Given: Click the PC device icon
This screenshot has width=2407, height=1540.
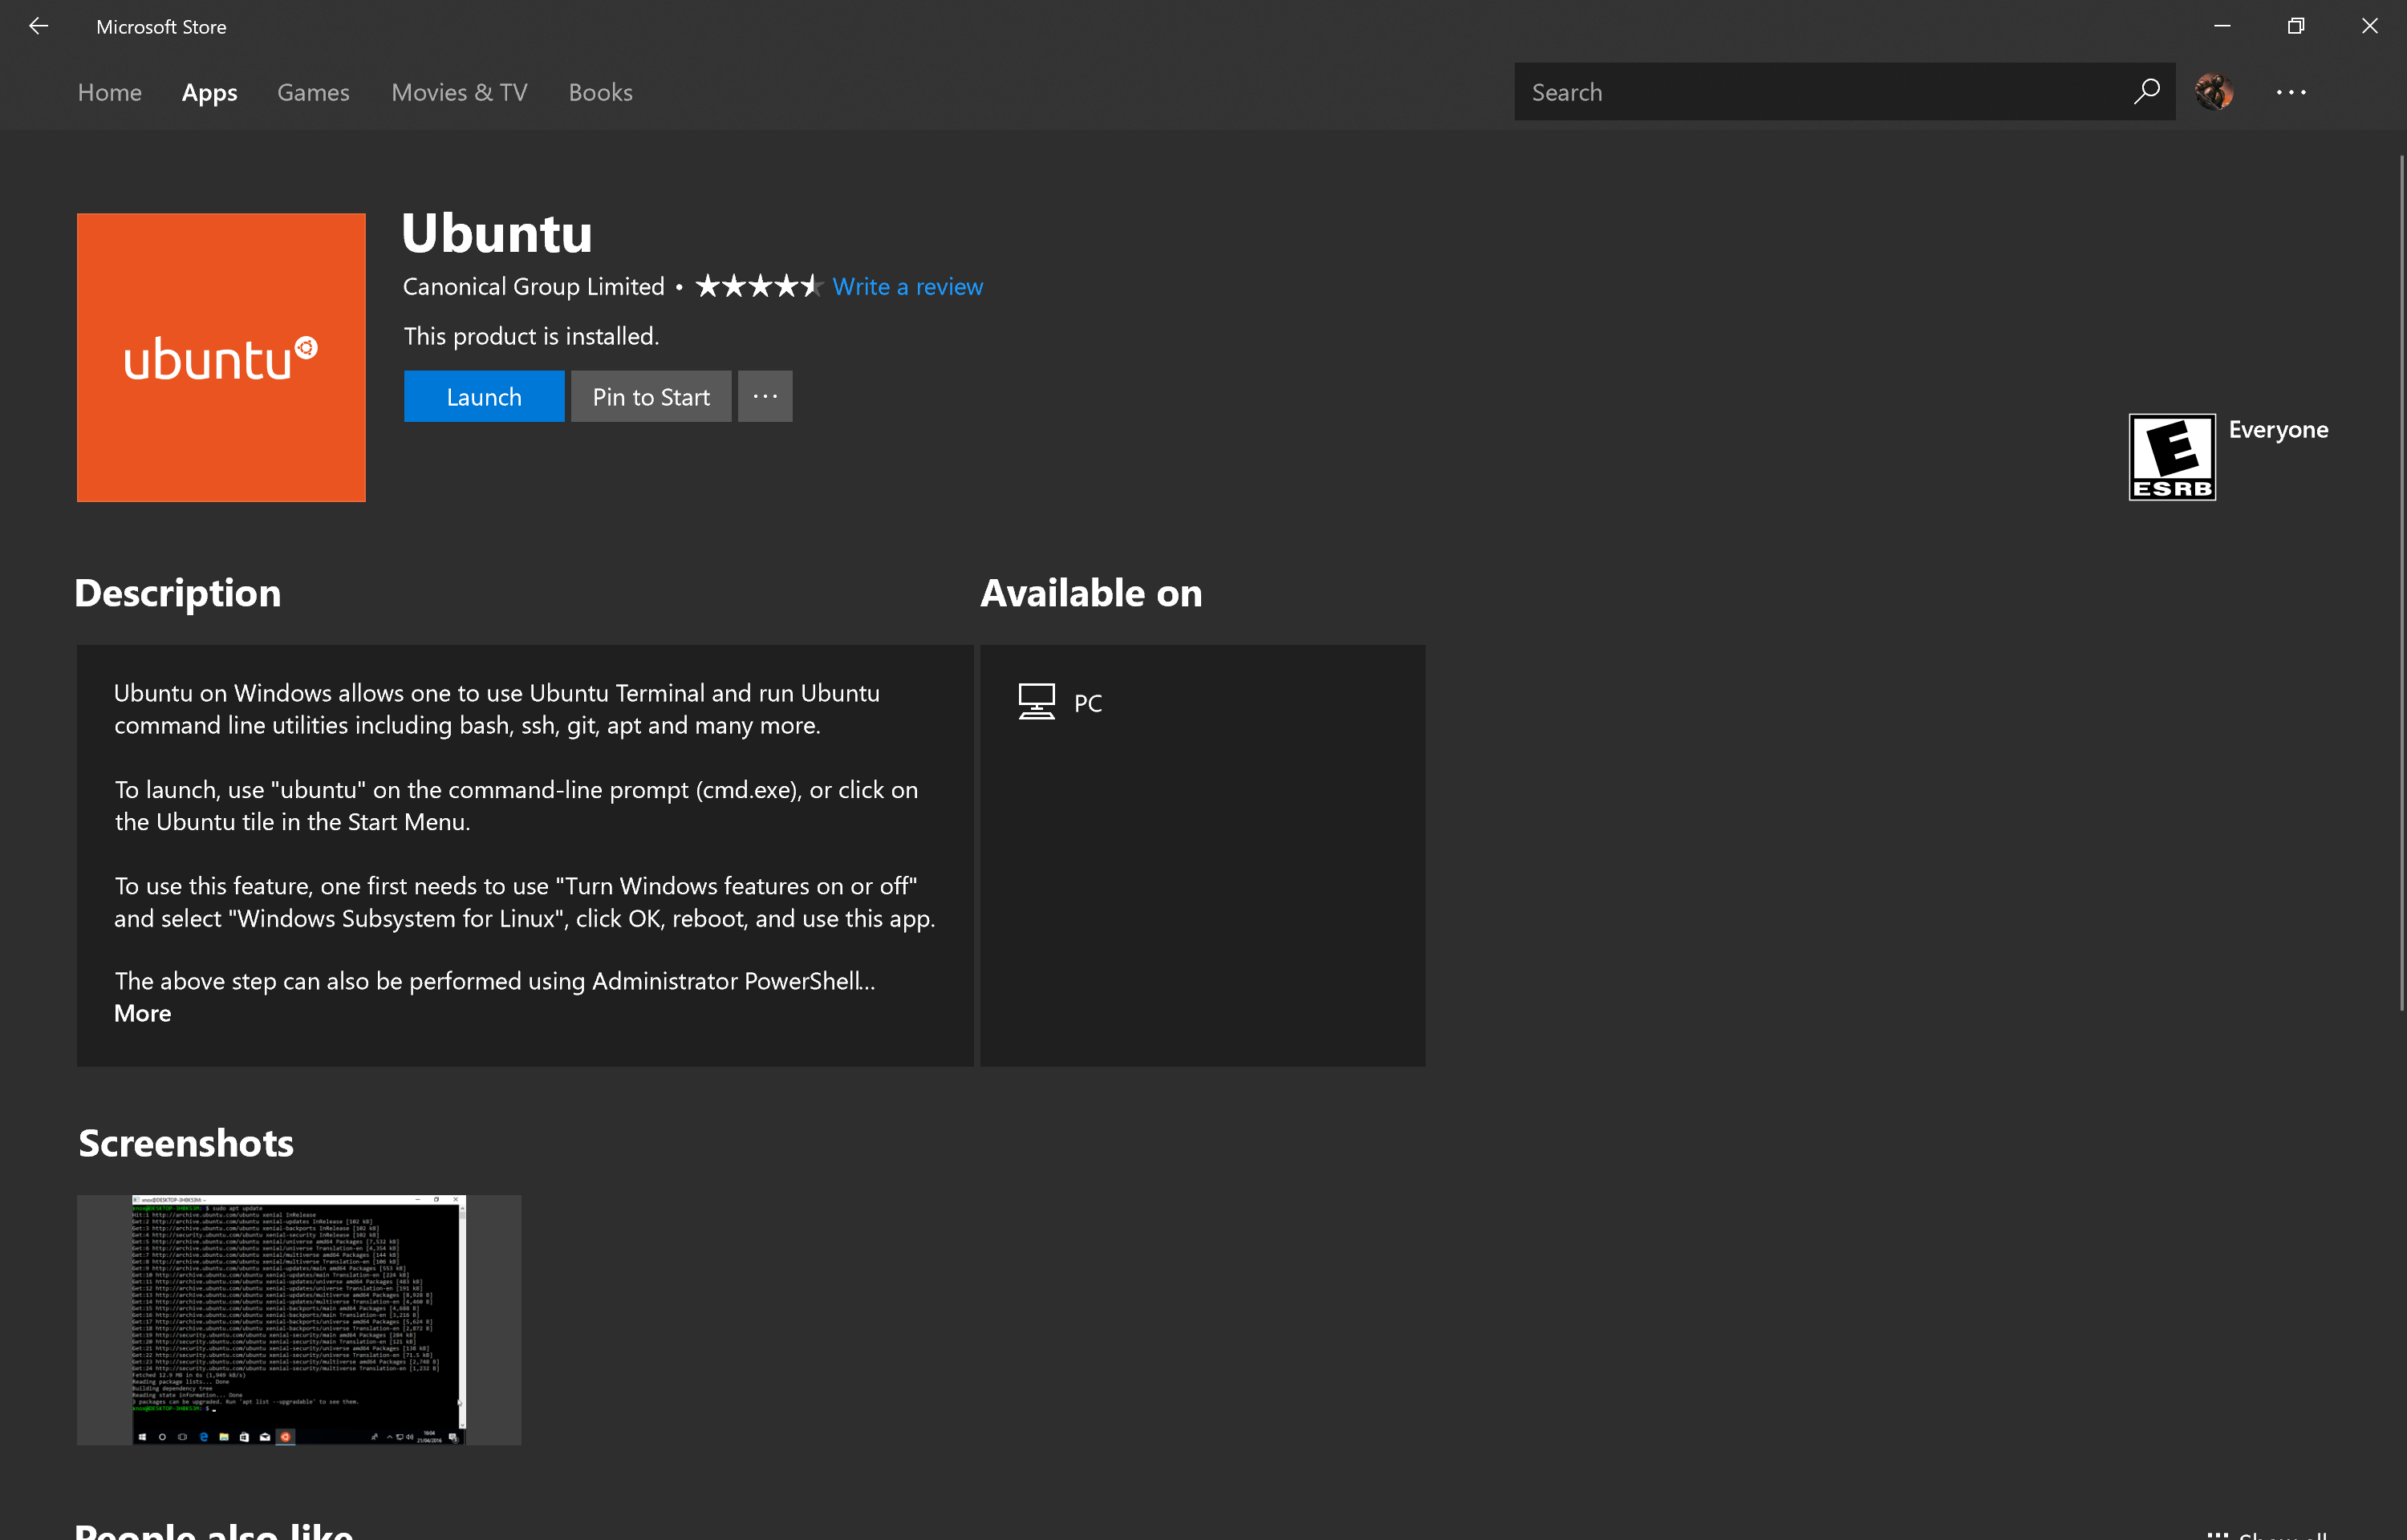Looking at the screenshot, I should coord(1036,702).
